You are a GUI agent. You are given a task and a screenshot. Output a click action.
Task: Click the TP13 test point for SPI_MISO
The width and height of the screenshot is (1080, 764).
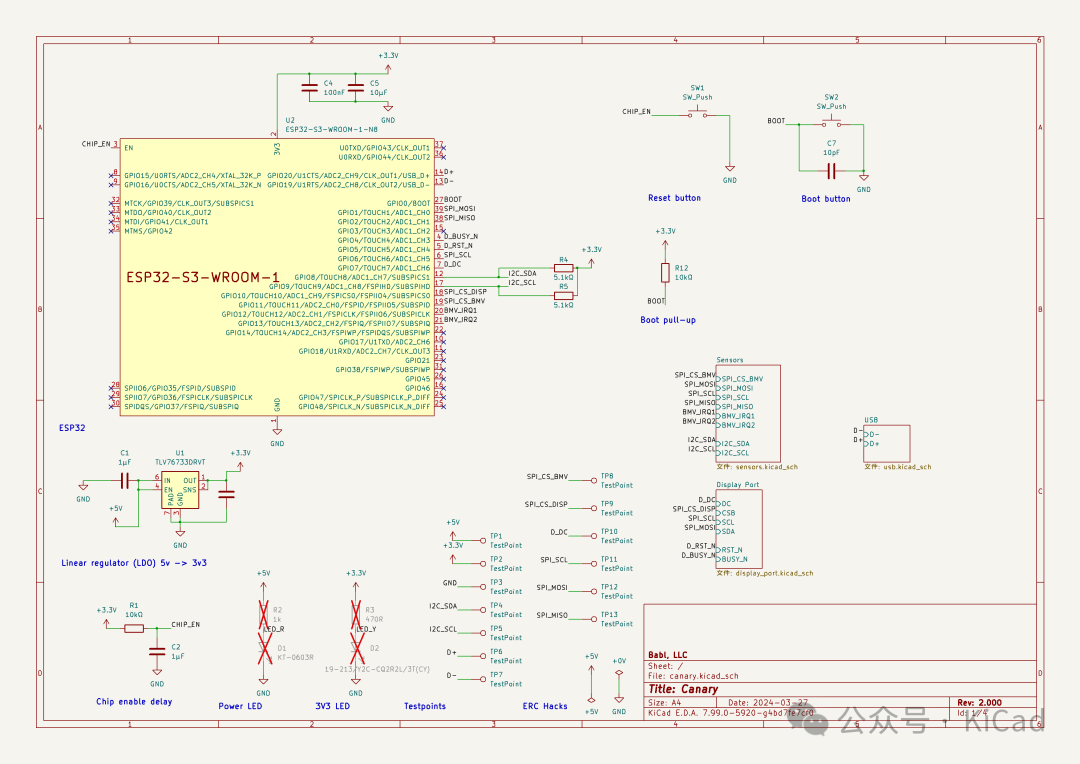click(x=594, y=619)
